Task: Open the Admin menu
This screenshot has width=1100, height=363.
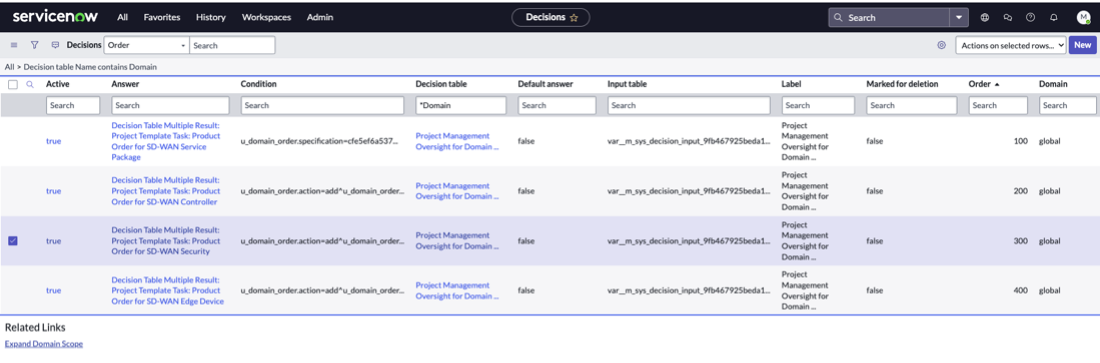Action: point(320,18)
